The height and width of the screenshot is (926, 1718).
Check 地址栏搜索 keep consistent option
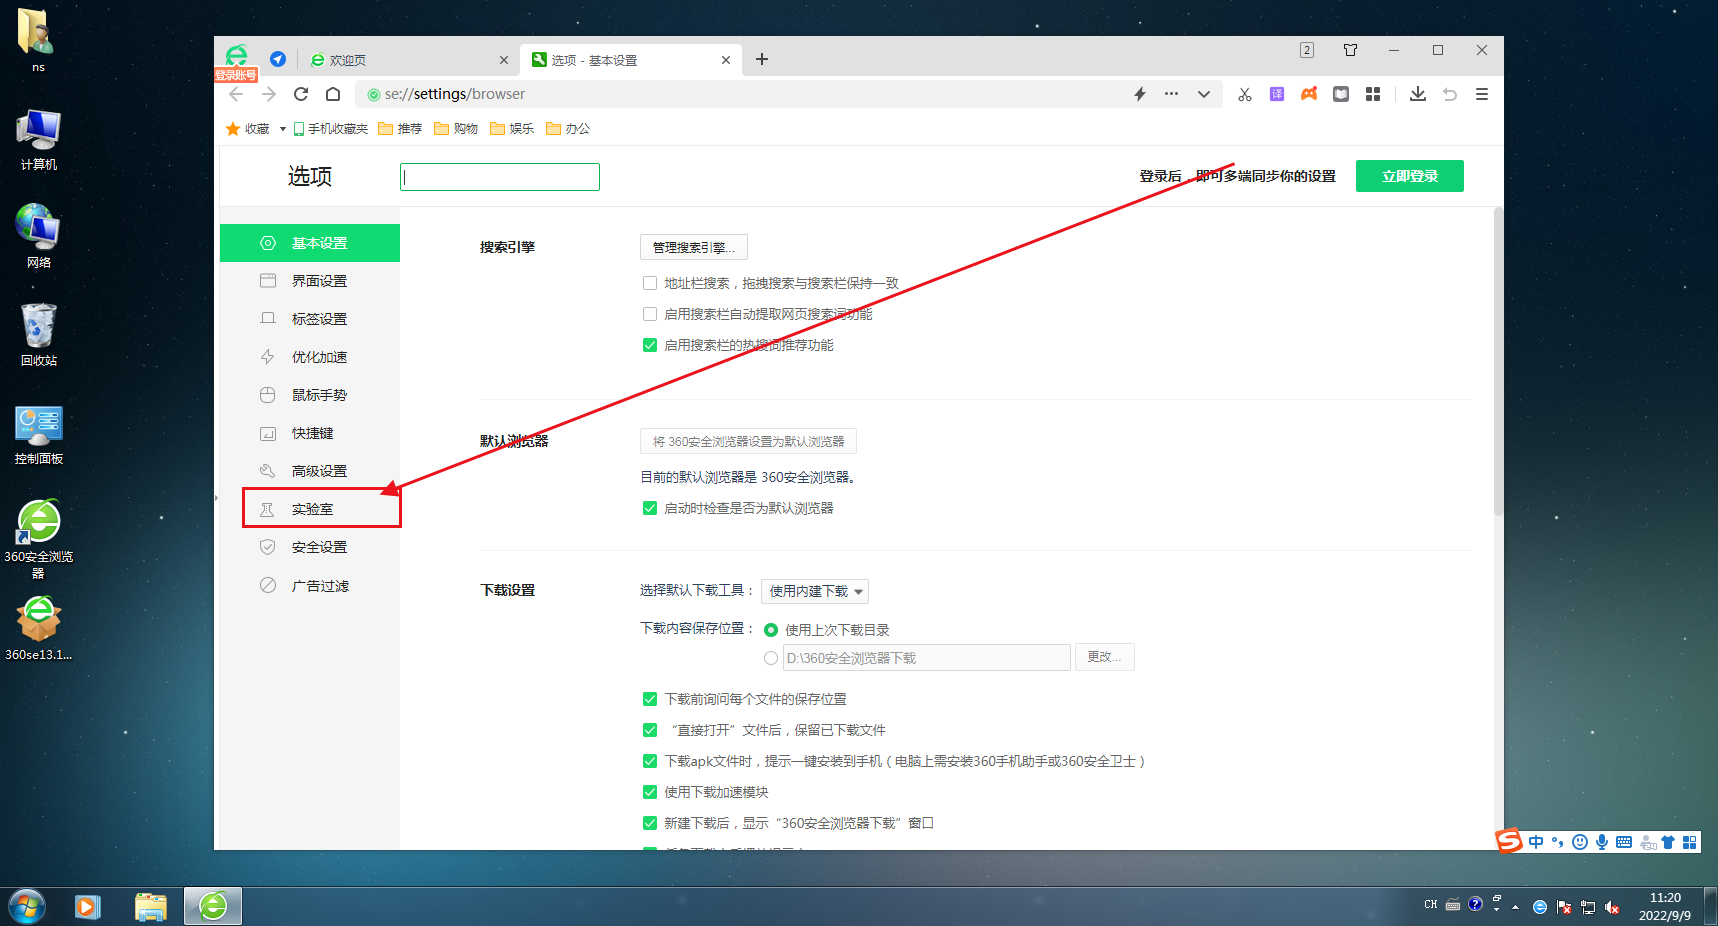[x=650, y=283]
